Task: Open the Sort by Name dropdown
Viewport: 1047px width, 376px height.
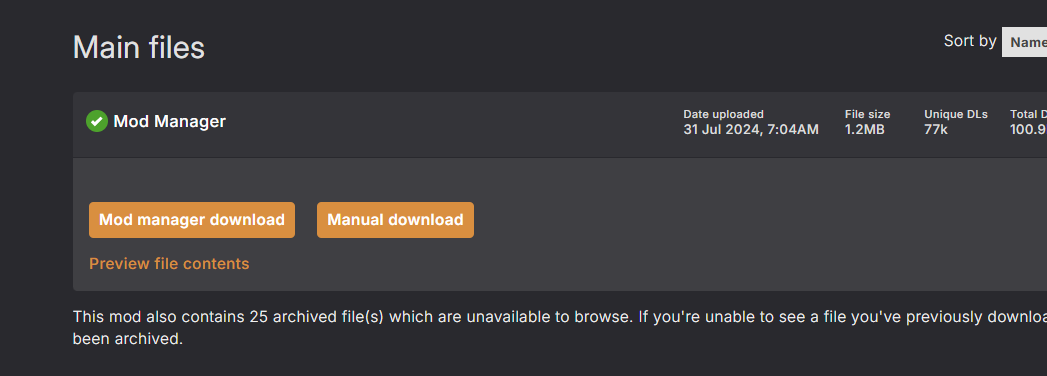Action: [1024, 42]
